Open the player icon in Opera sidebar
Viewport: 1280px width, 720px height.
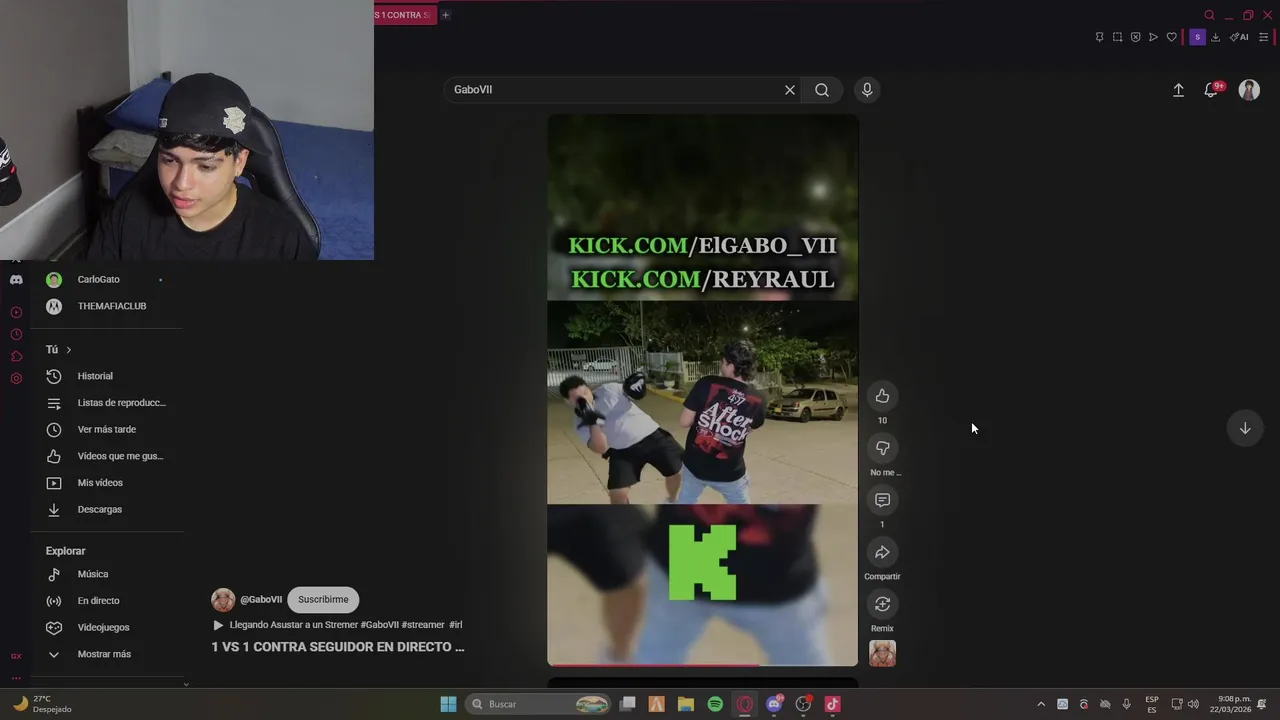(16, 312)
